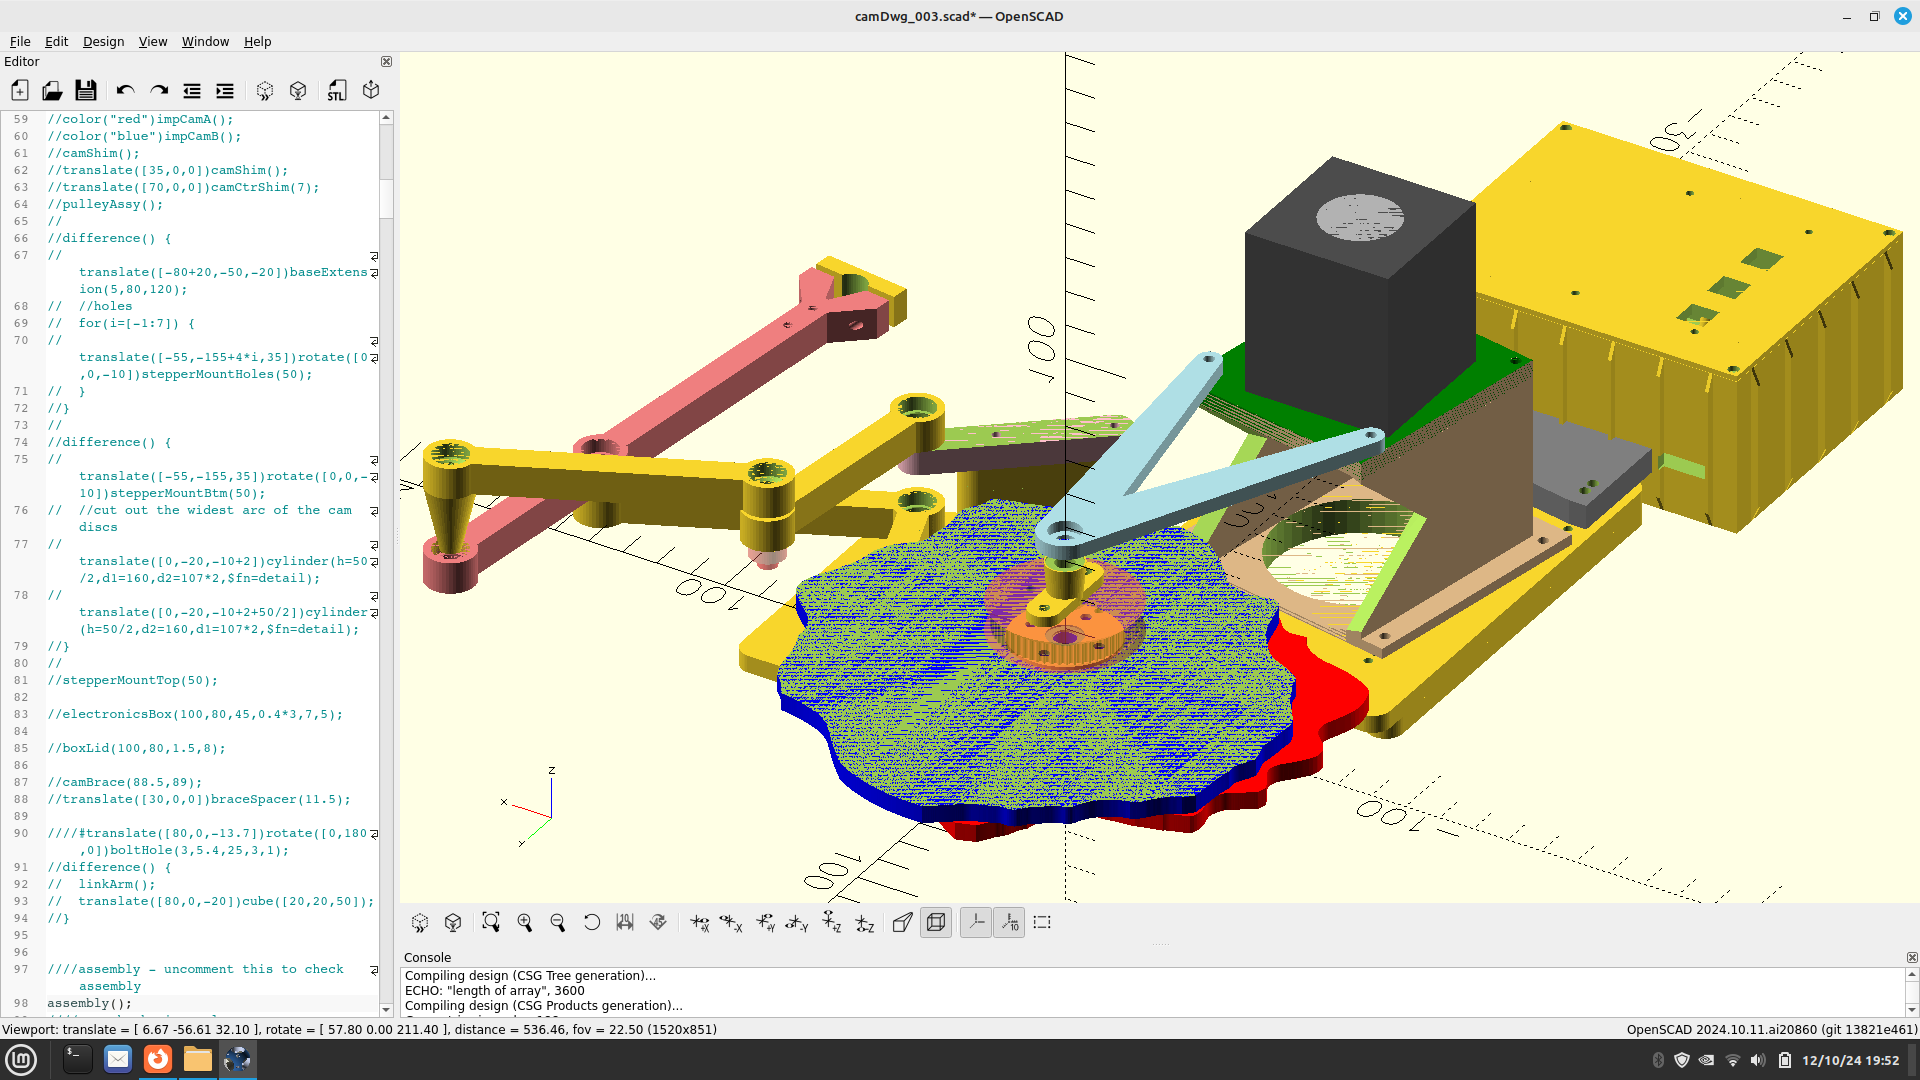Toggle the scale markers on the axes
Viewport: 1920px width, 1080px height.
point(1009,922)
